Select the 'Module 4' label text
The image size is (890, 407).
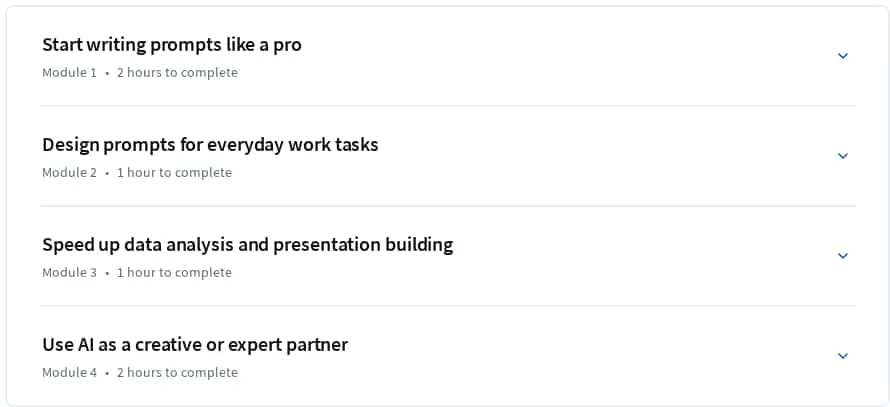click(x=69, y=372)
